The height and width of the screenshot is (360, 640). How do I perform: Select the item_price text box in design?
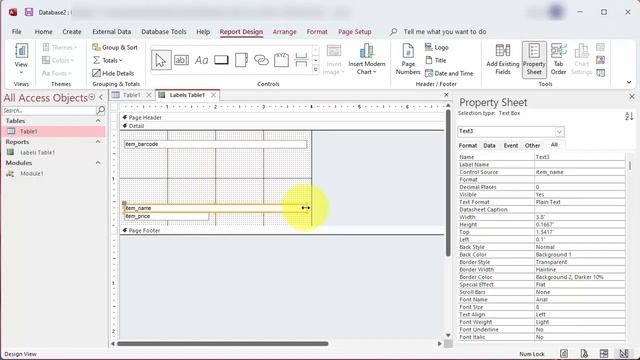[167, 216]
